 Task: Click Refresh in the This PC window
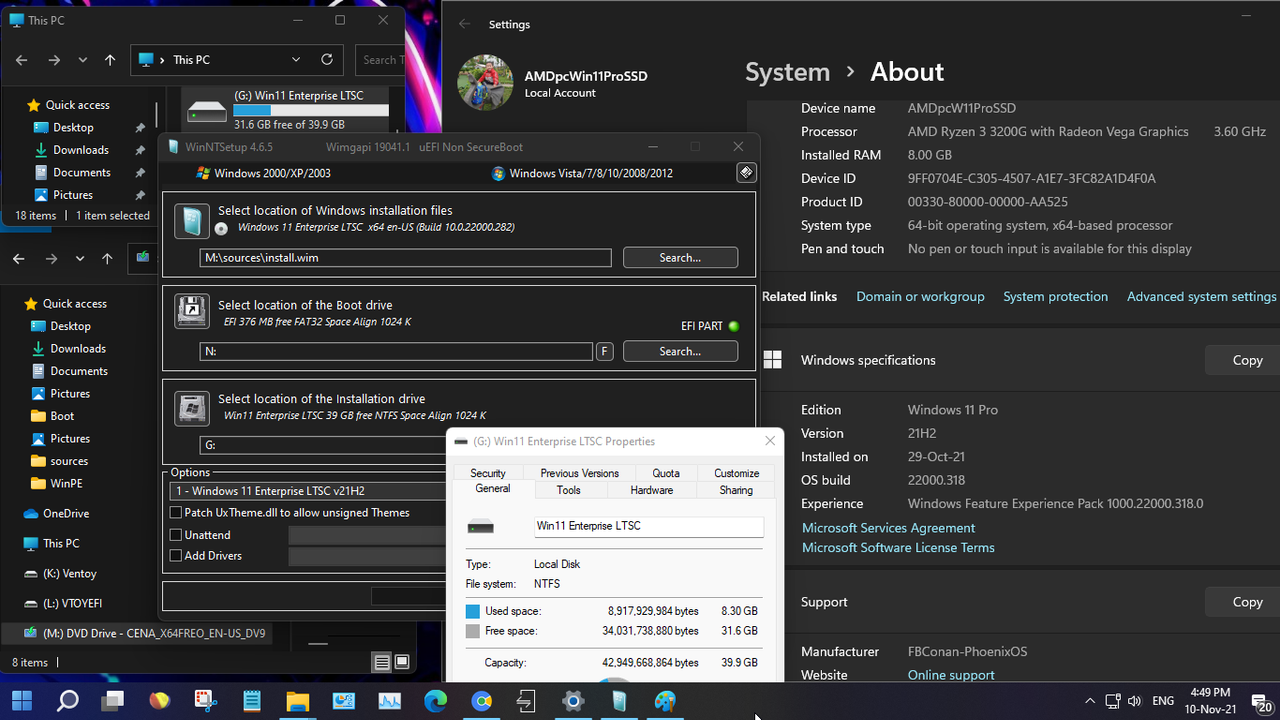pyautogui.click(x=327, y=60)
